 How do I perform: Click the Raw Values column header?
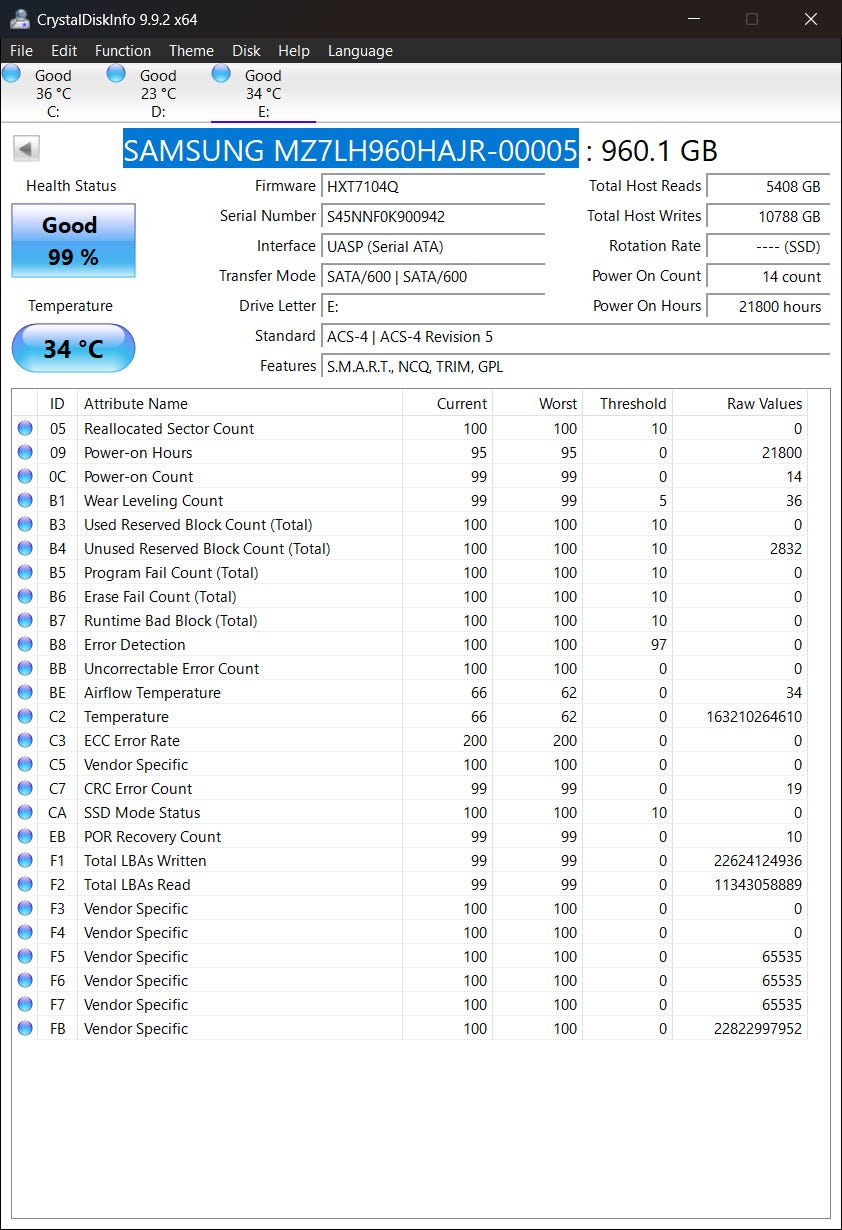click(740, 404)
